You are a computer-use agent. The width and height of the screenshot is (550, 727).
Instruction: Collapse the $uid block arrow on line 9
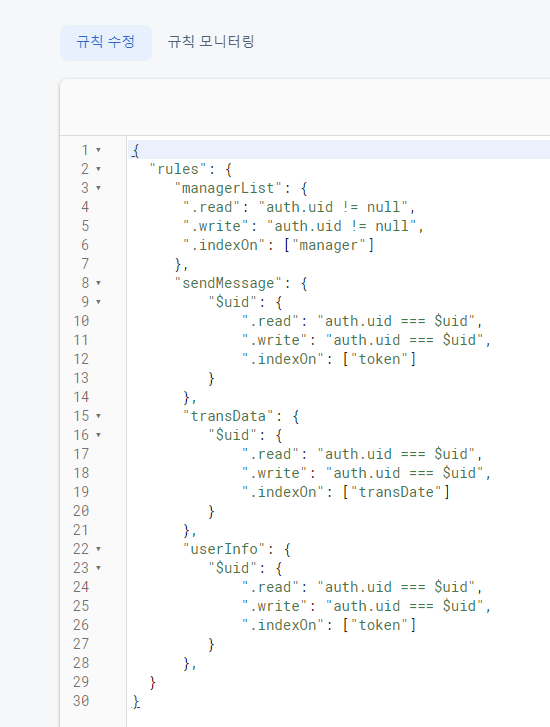[98, 302]
